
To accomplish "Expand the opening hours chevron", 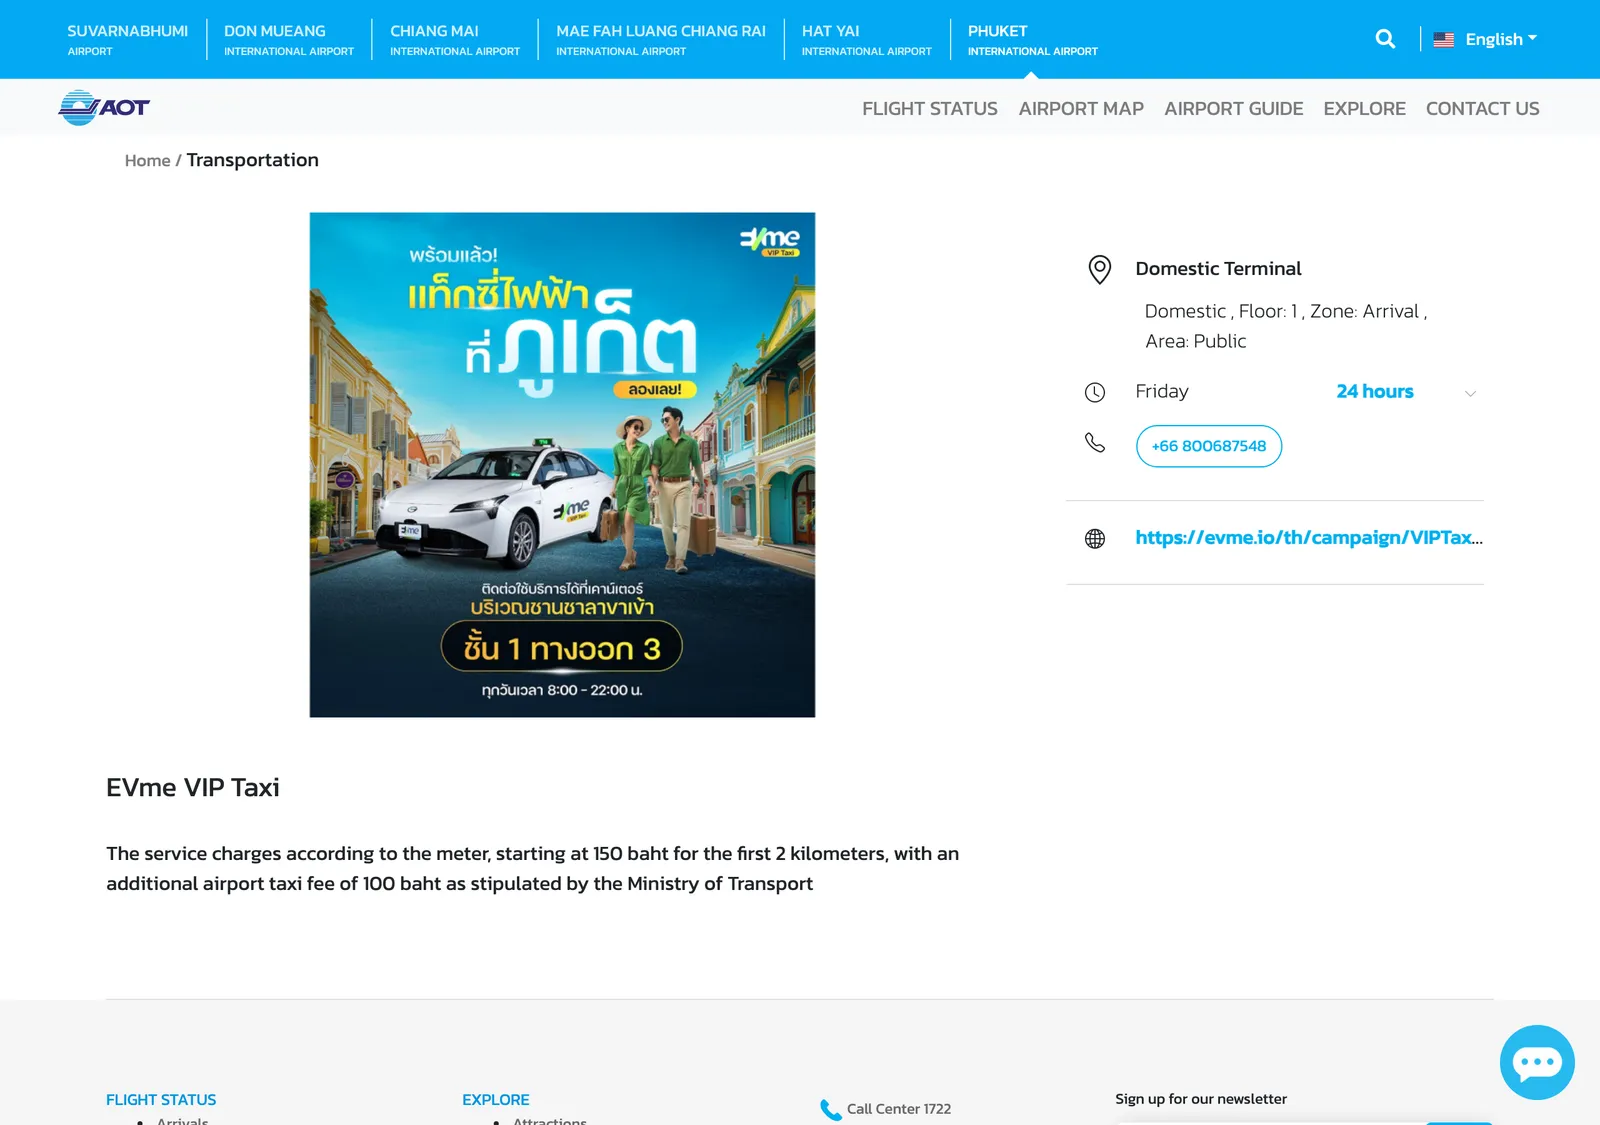I will point(1470,393).
